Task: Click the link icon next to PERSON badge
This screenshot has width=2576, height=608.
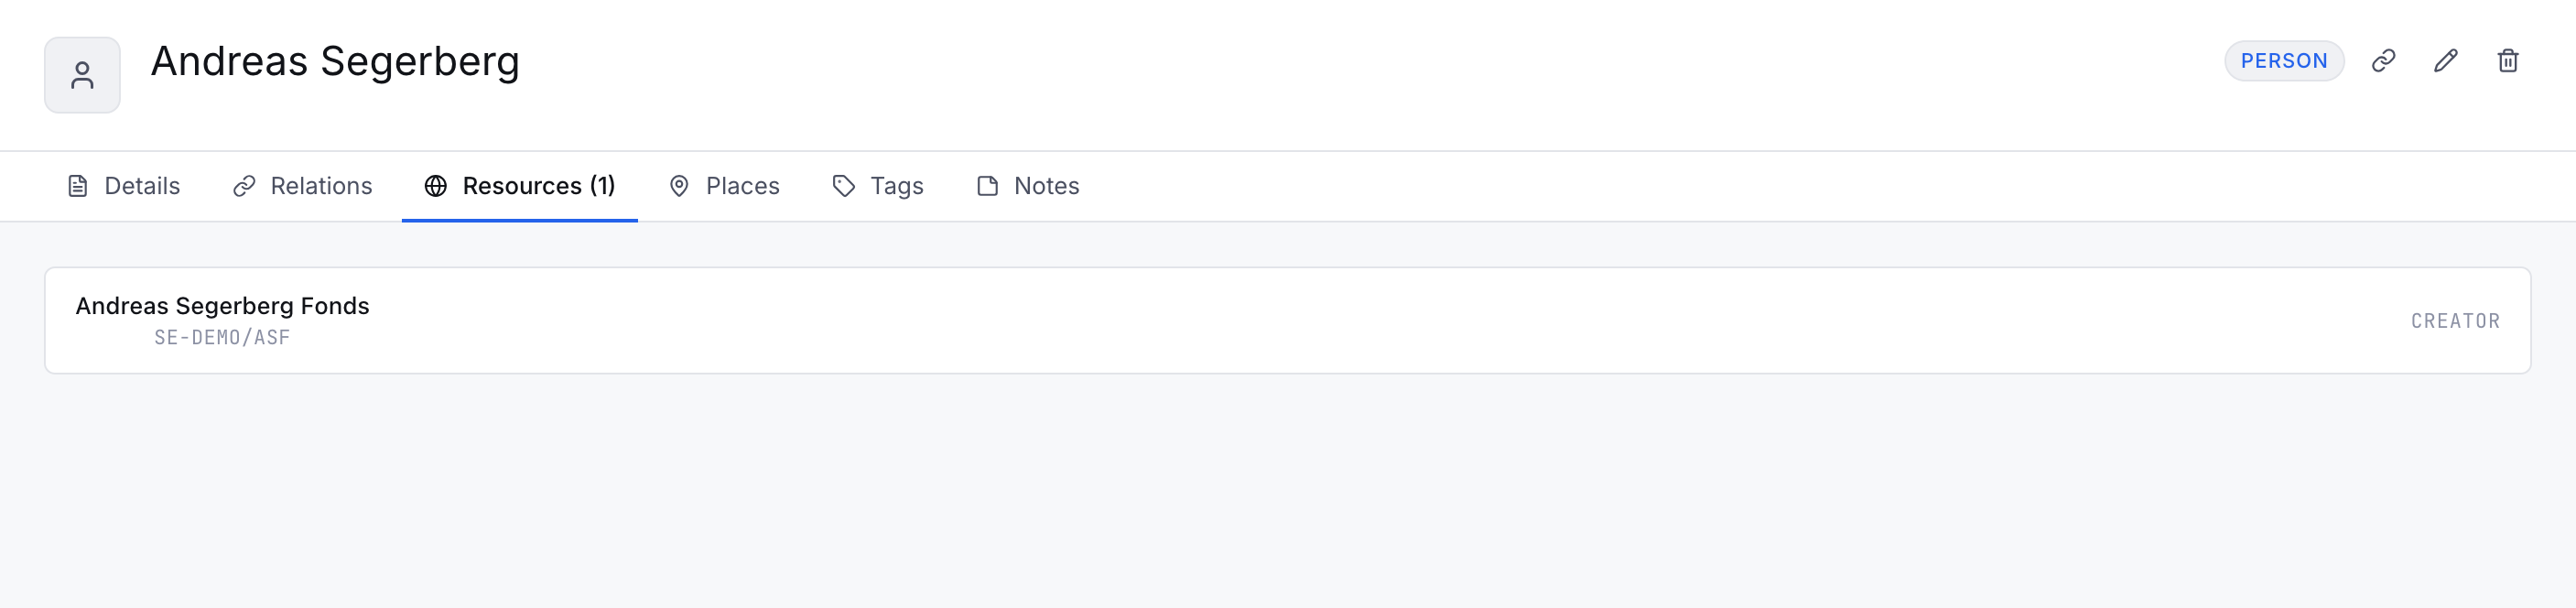Action: [2383, 61]
